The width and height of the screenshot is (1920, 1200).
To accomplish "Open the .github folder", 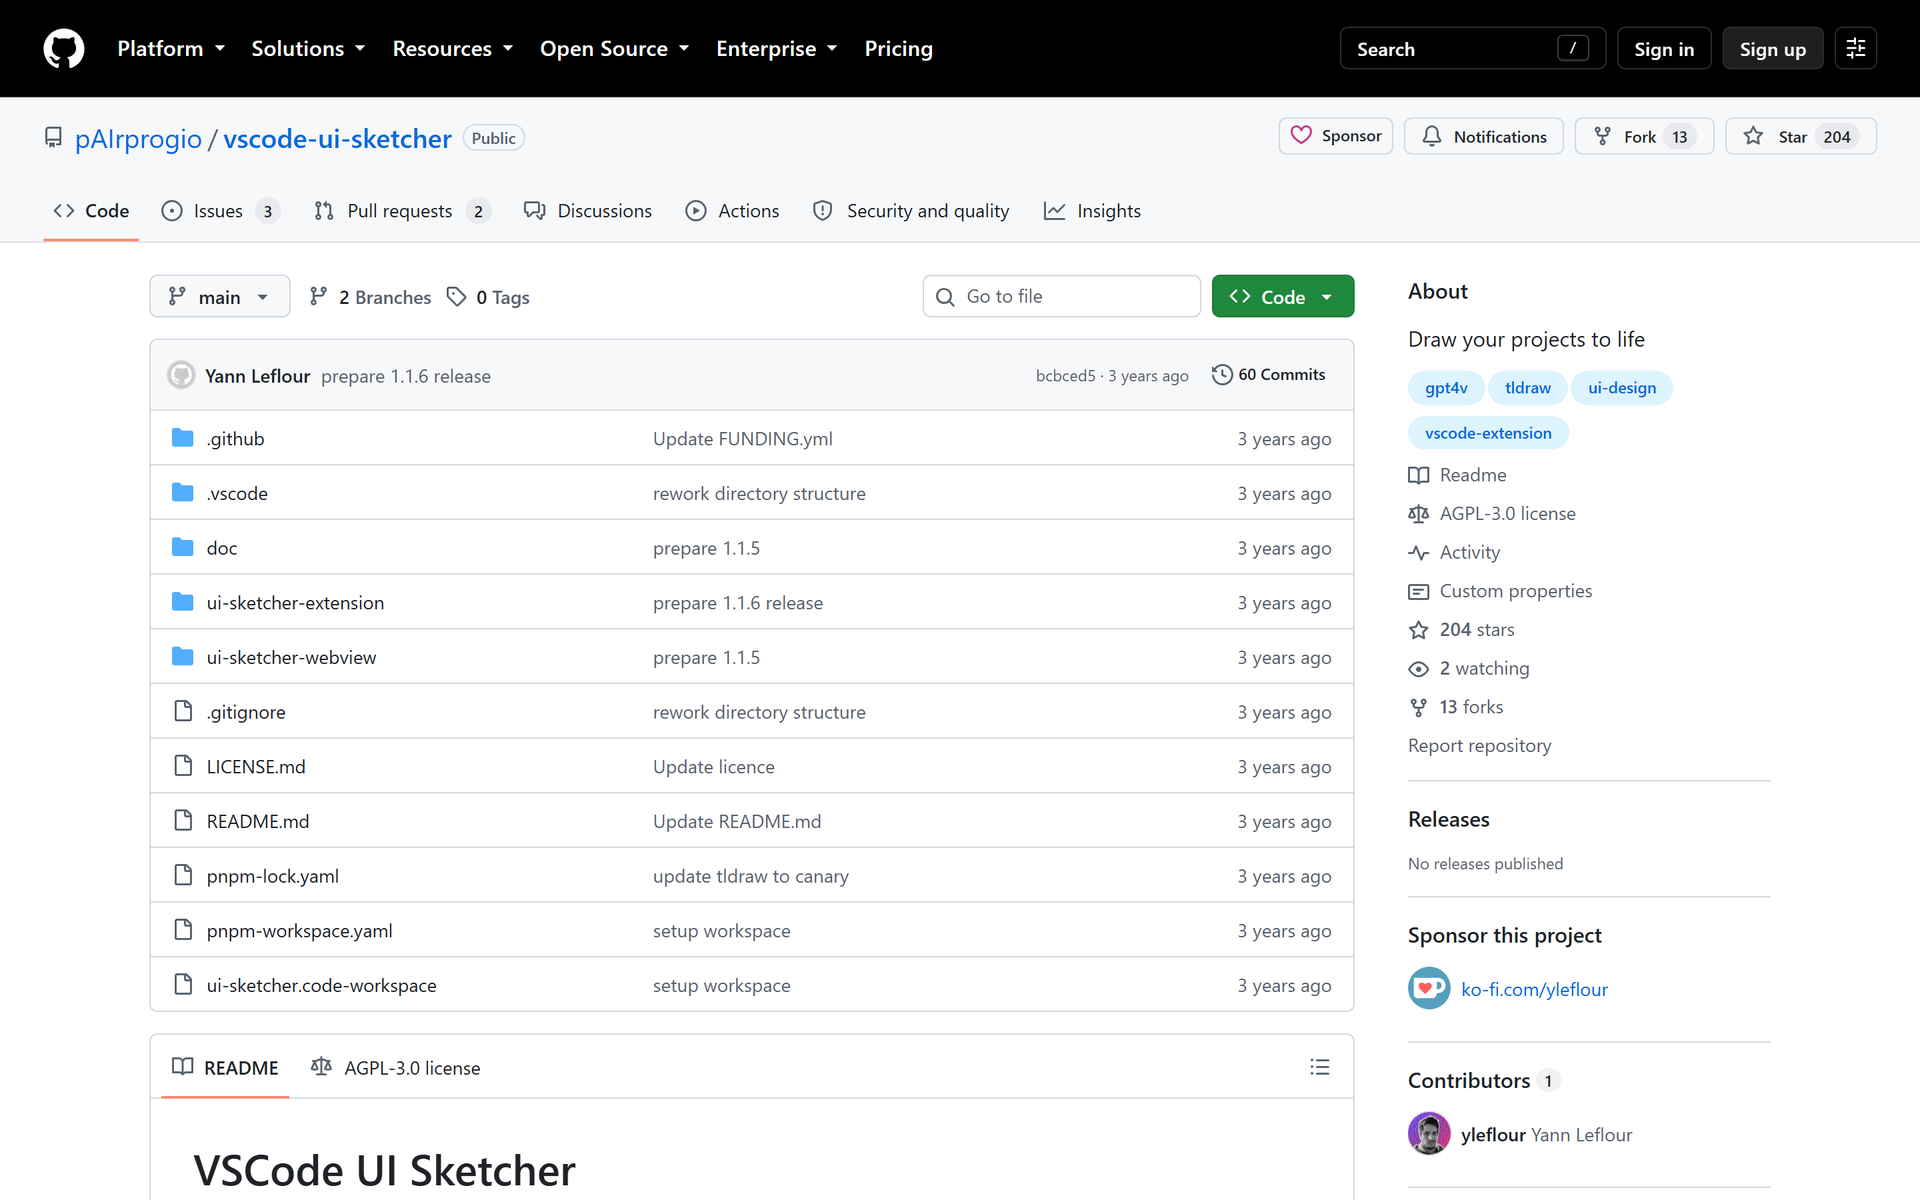I will [x=235, y=438].
